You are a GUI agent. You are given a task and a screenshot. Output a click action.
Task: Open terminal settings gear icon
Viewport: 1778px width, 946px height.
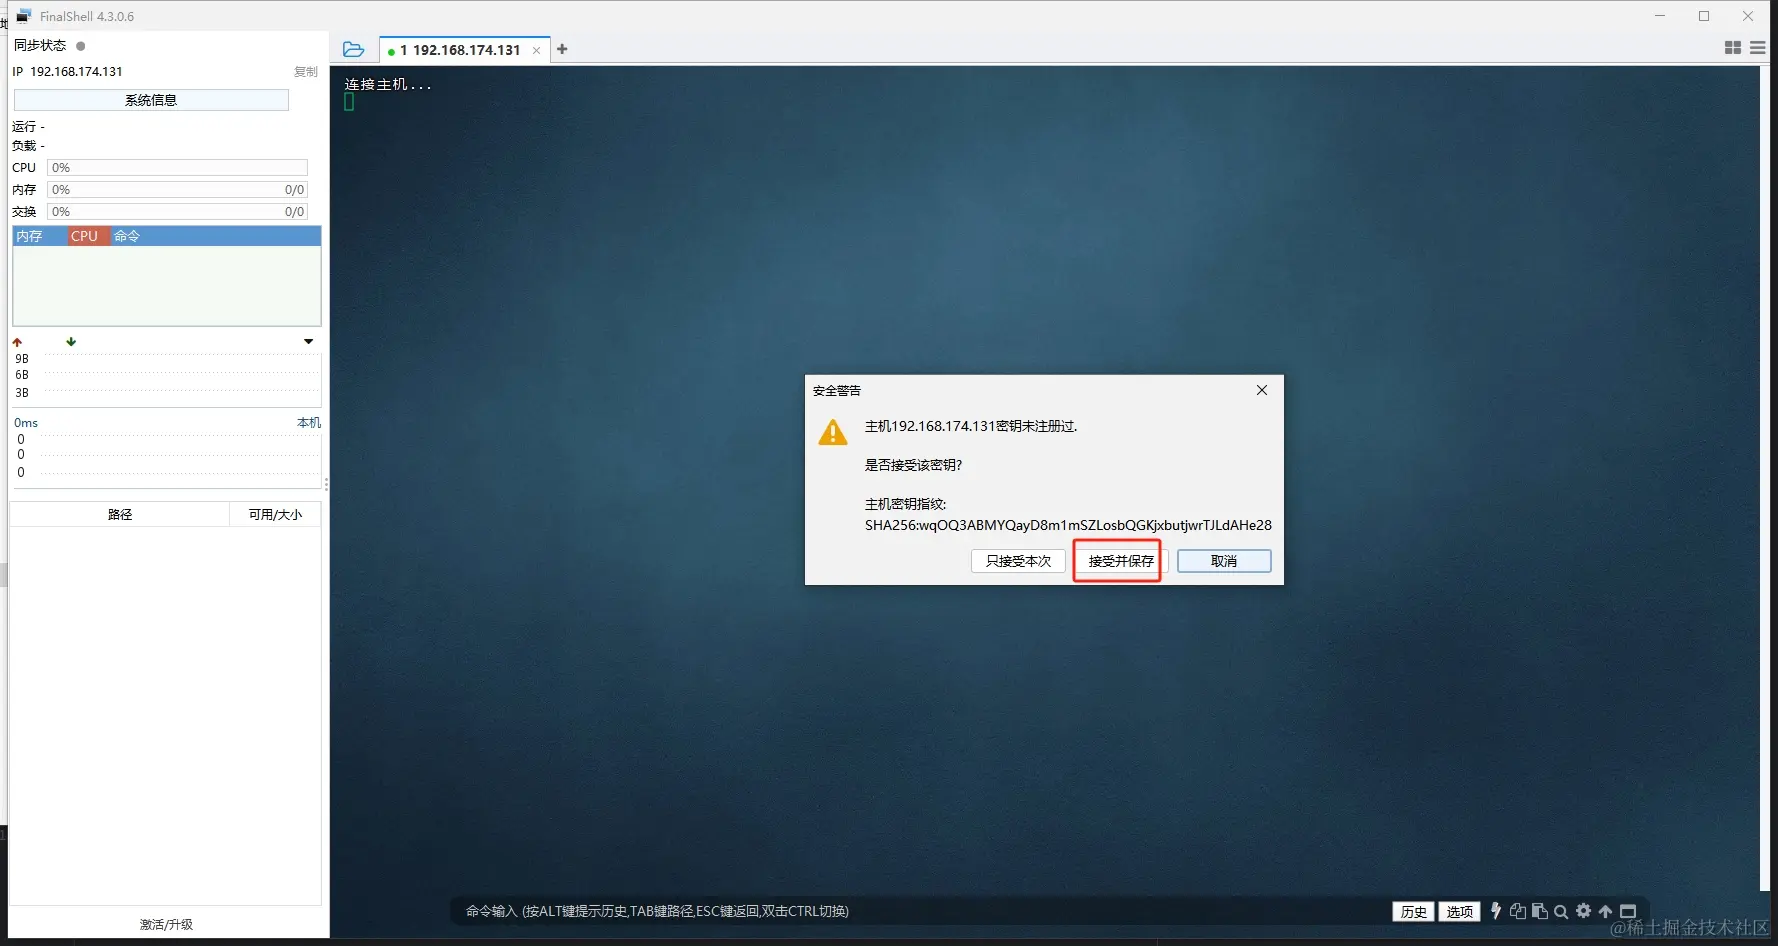point(1583,911)
